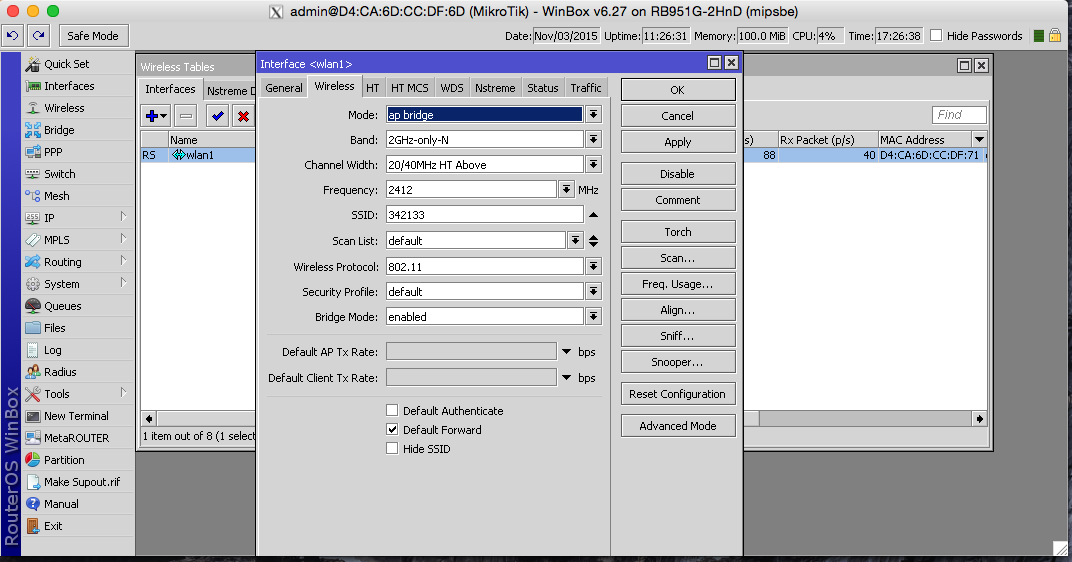Click the blue checkmark enable button

(217, 116)
